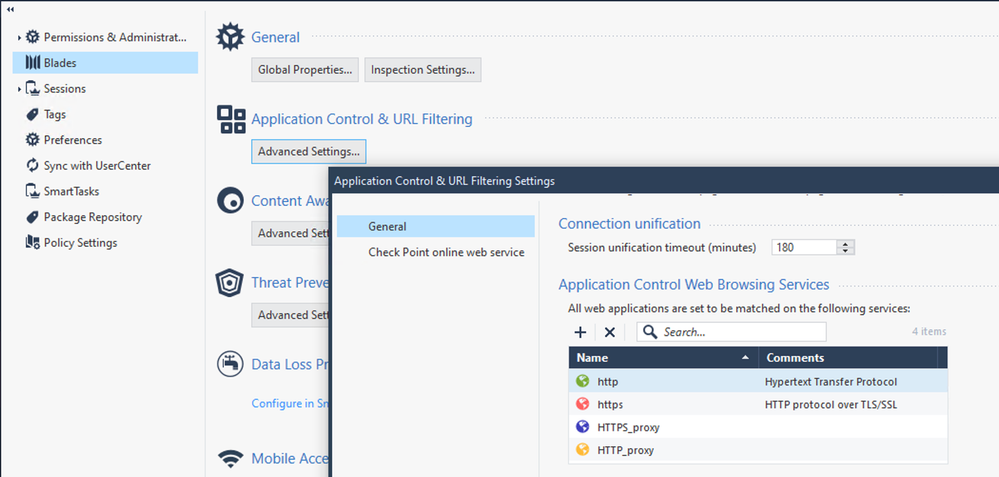999x477 pixels.
Task: Click the Package Repository icon
Action: 32,217
